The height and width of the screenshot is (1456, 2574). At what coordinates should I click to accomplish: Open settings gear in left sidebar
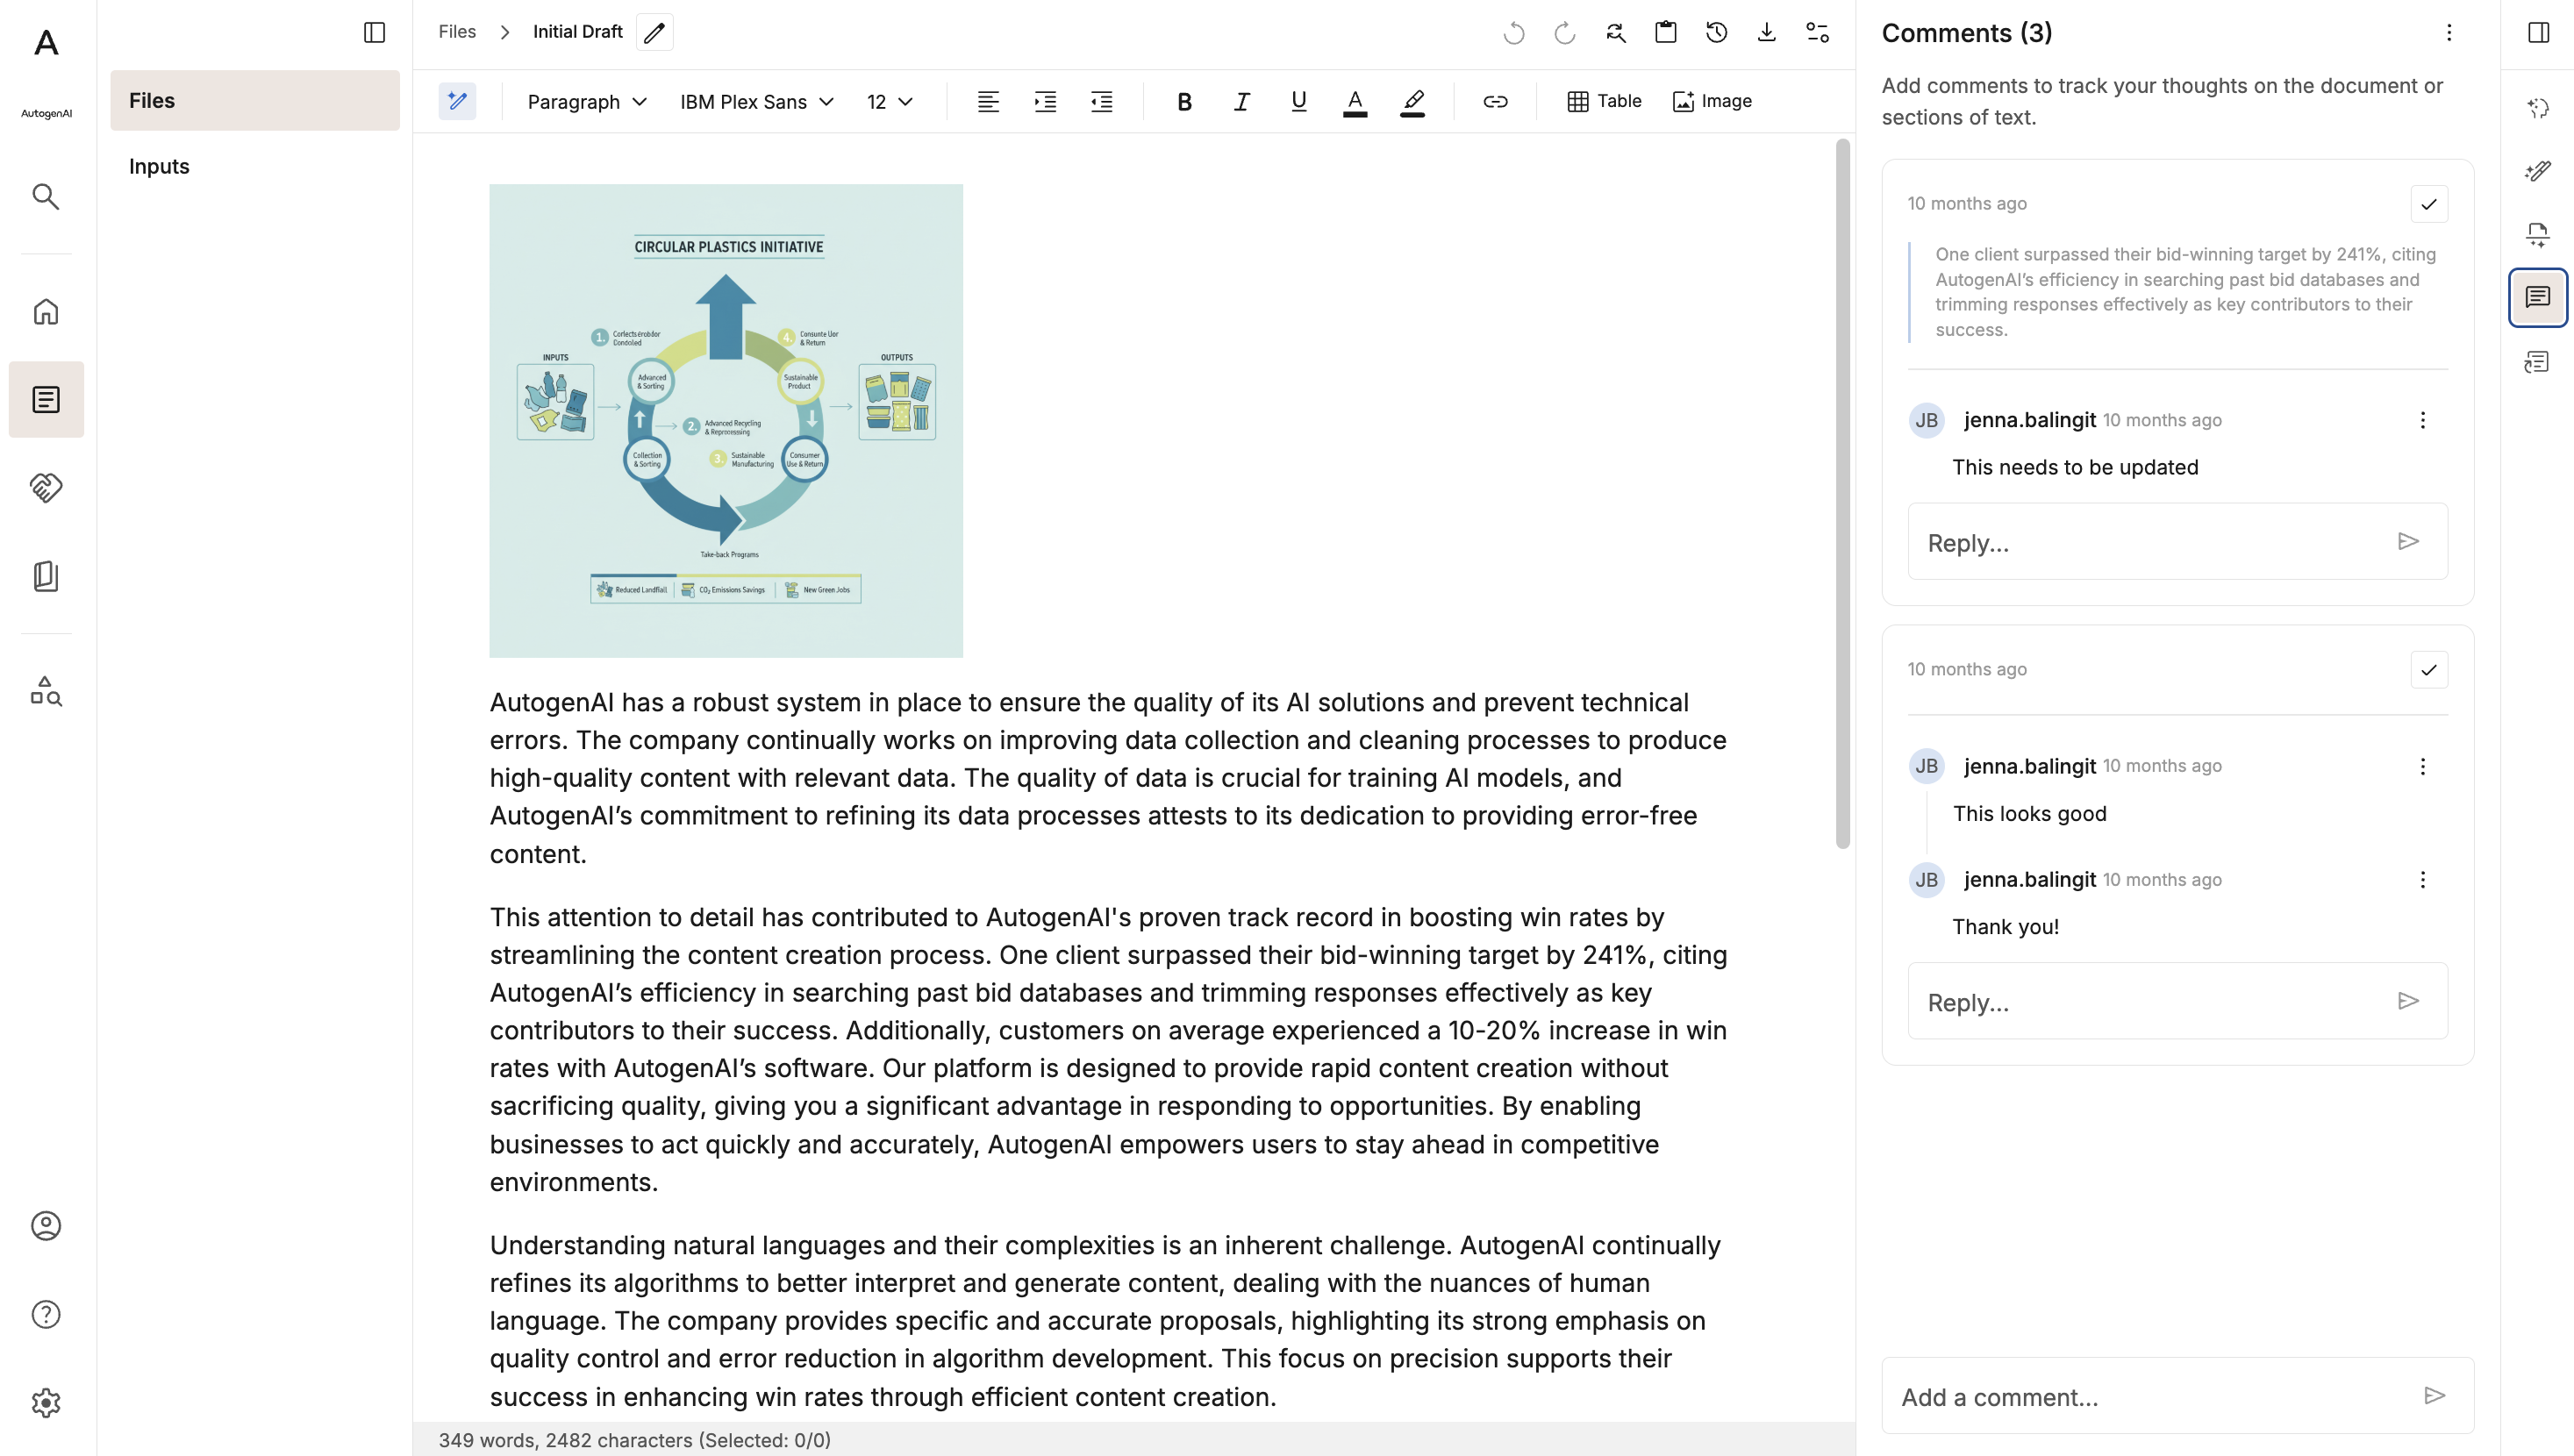click(x=46, y=1402)
